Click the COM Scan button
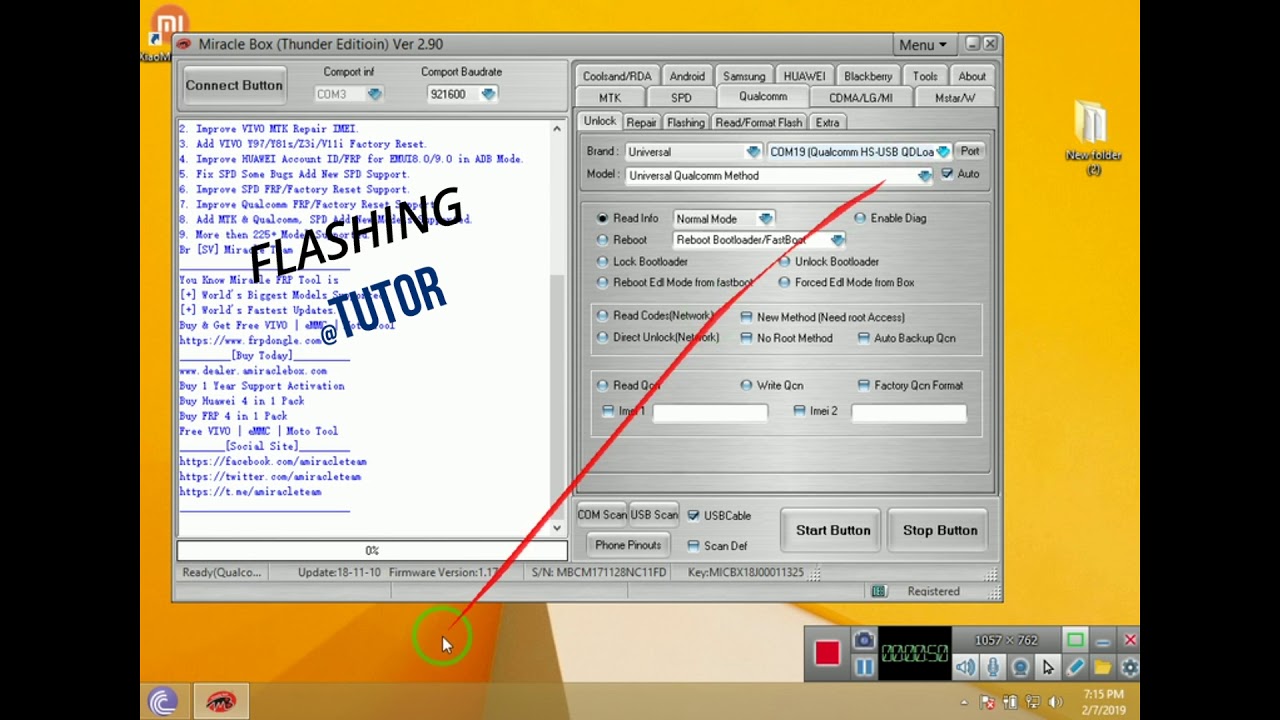The height and width of the screenshot is (720, 1280). [602, 515]
